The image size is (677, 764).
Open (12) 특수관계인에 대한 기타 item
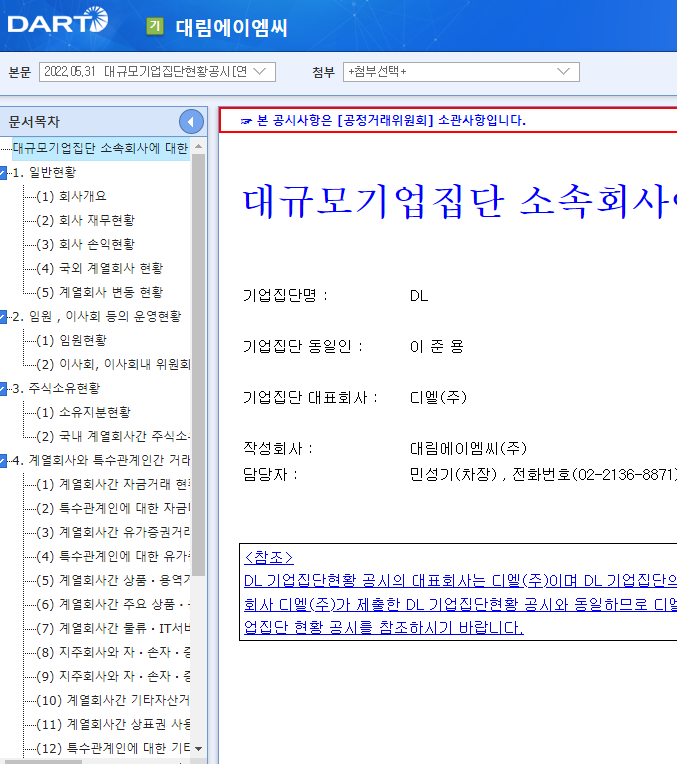click(x=113, y=748)
